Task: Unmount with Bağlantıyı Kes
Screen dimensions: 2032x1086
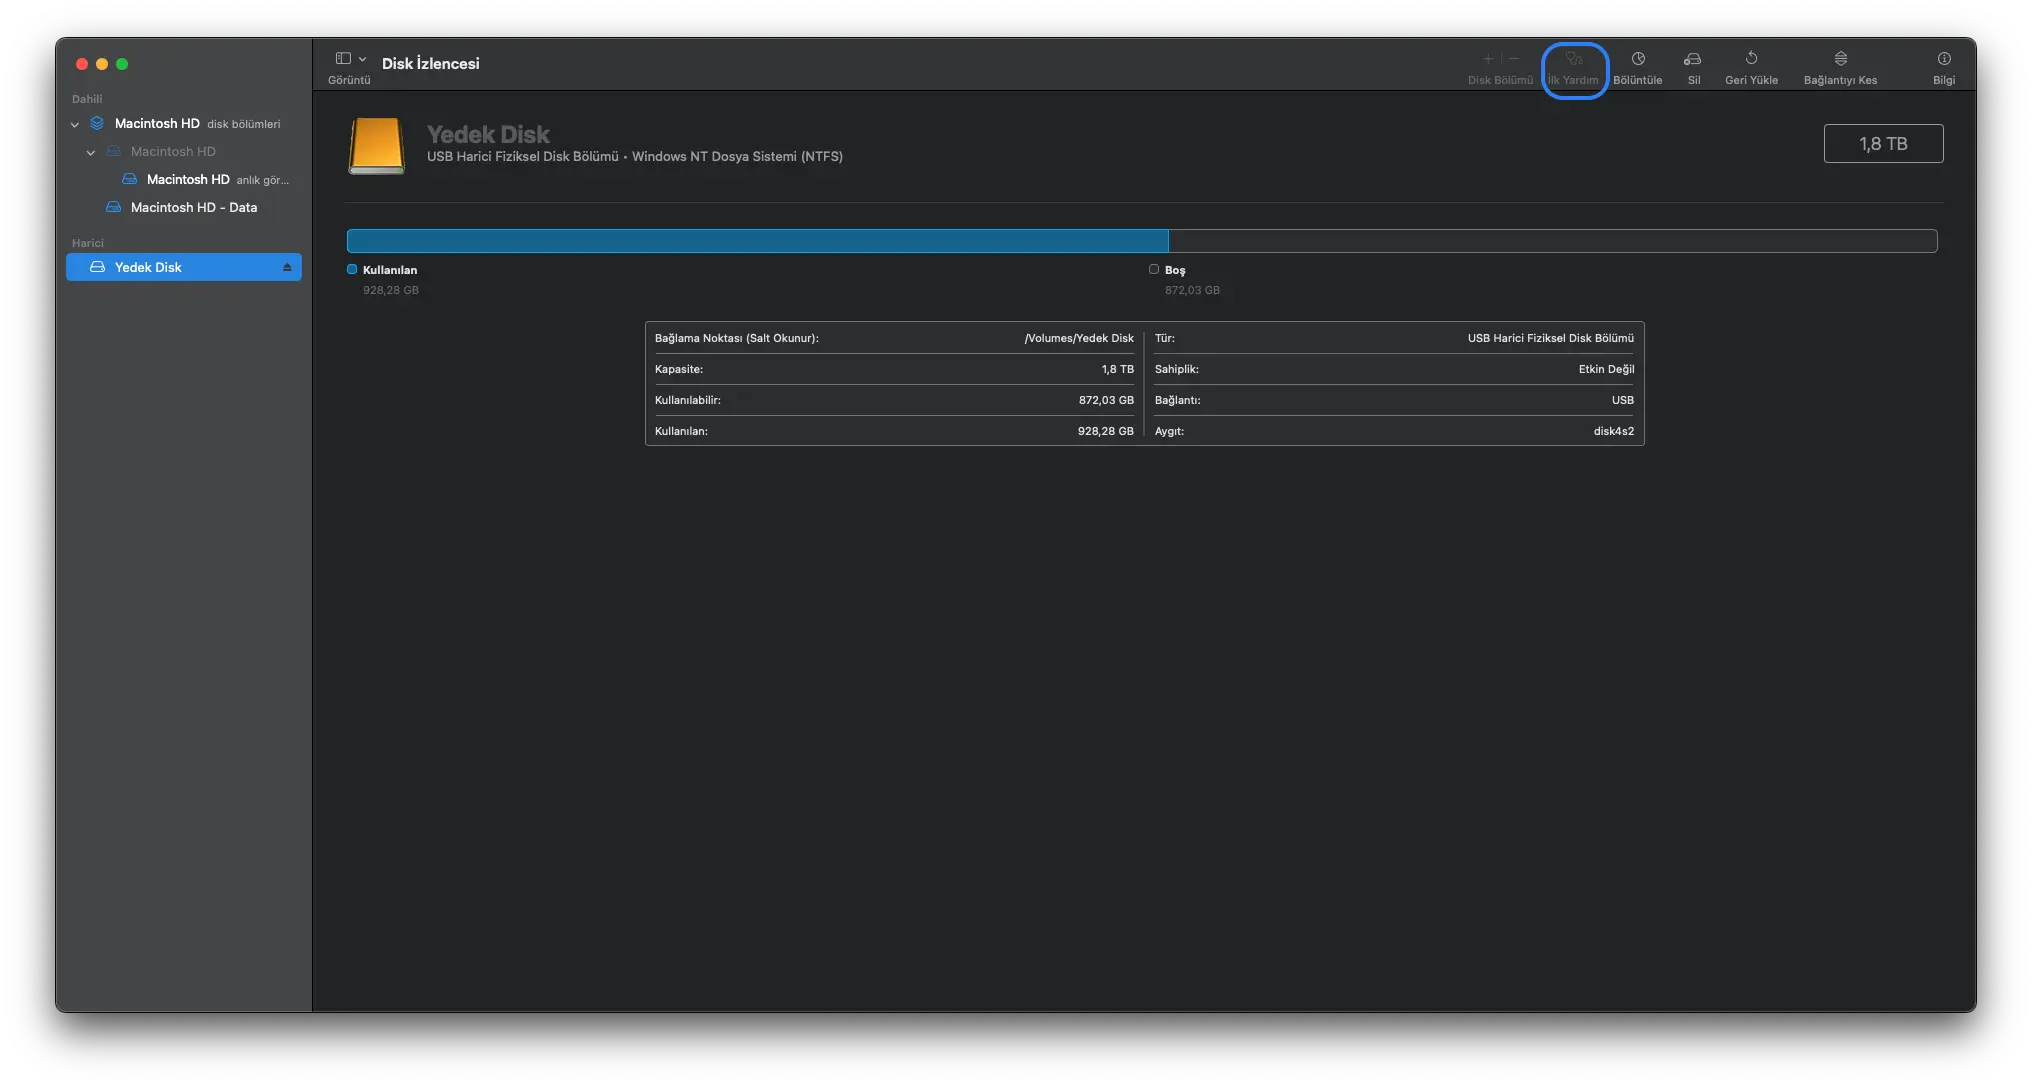Action: [1840, 68]
